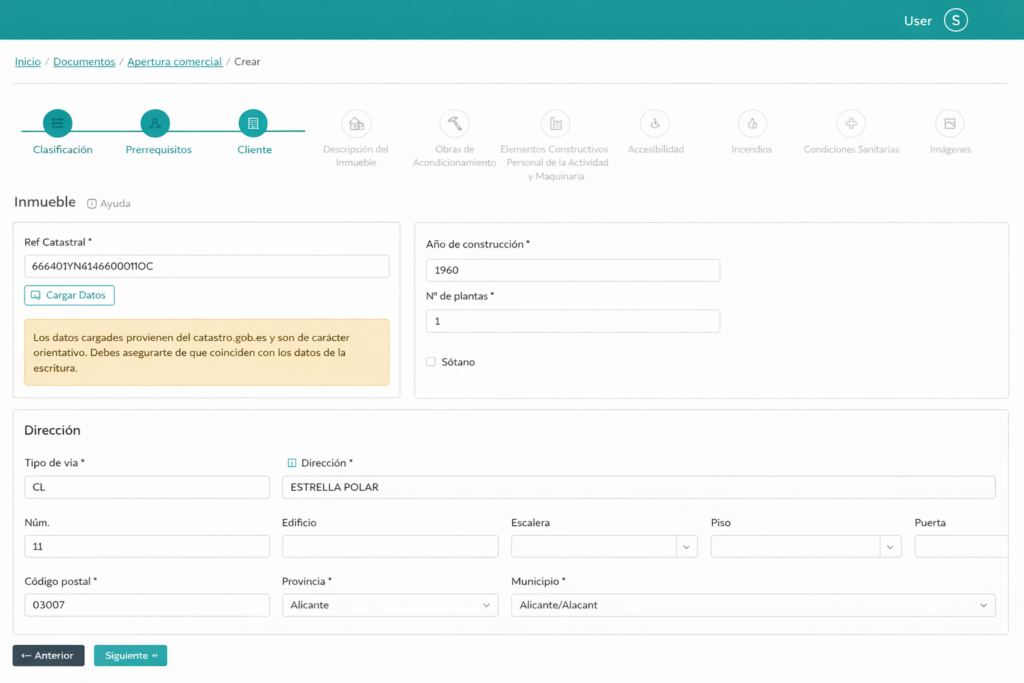Open the Descripción del Inmueble step icon
This screenshot has width=1024, height=683.
click(x=355, y=123)
